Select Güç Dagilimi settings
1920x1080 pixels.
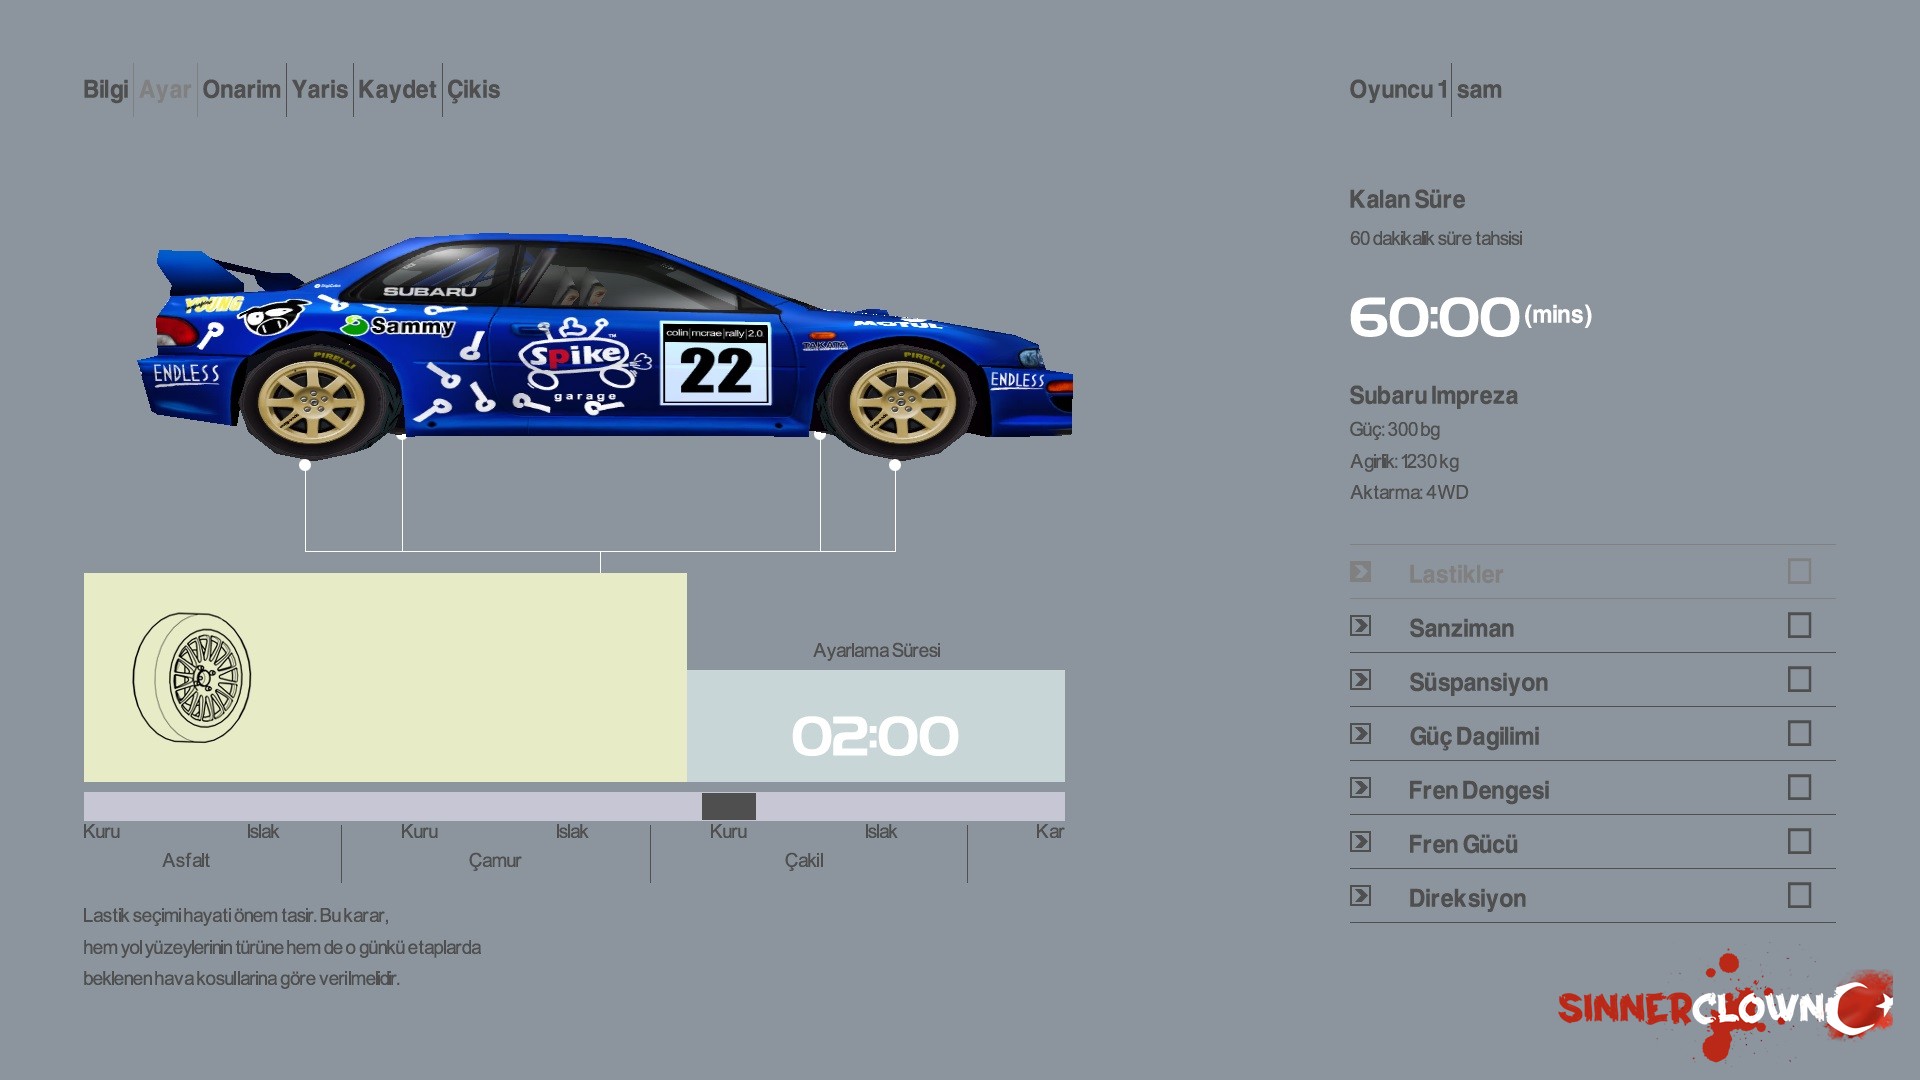(x=1592, y=735)
